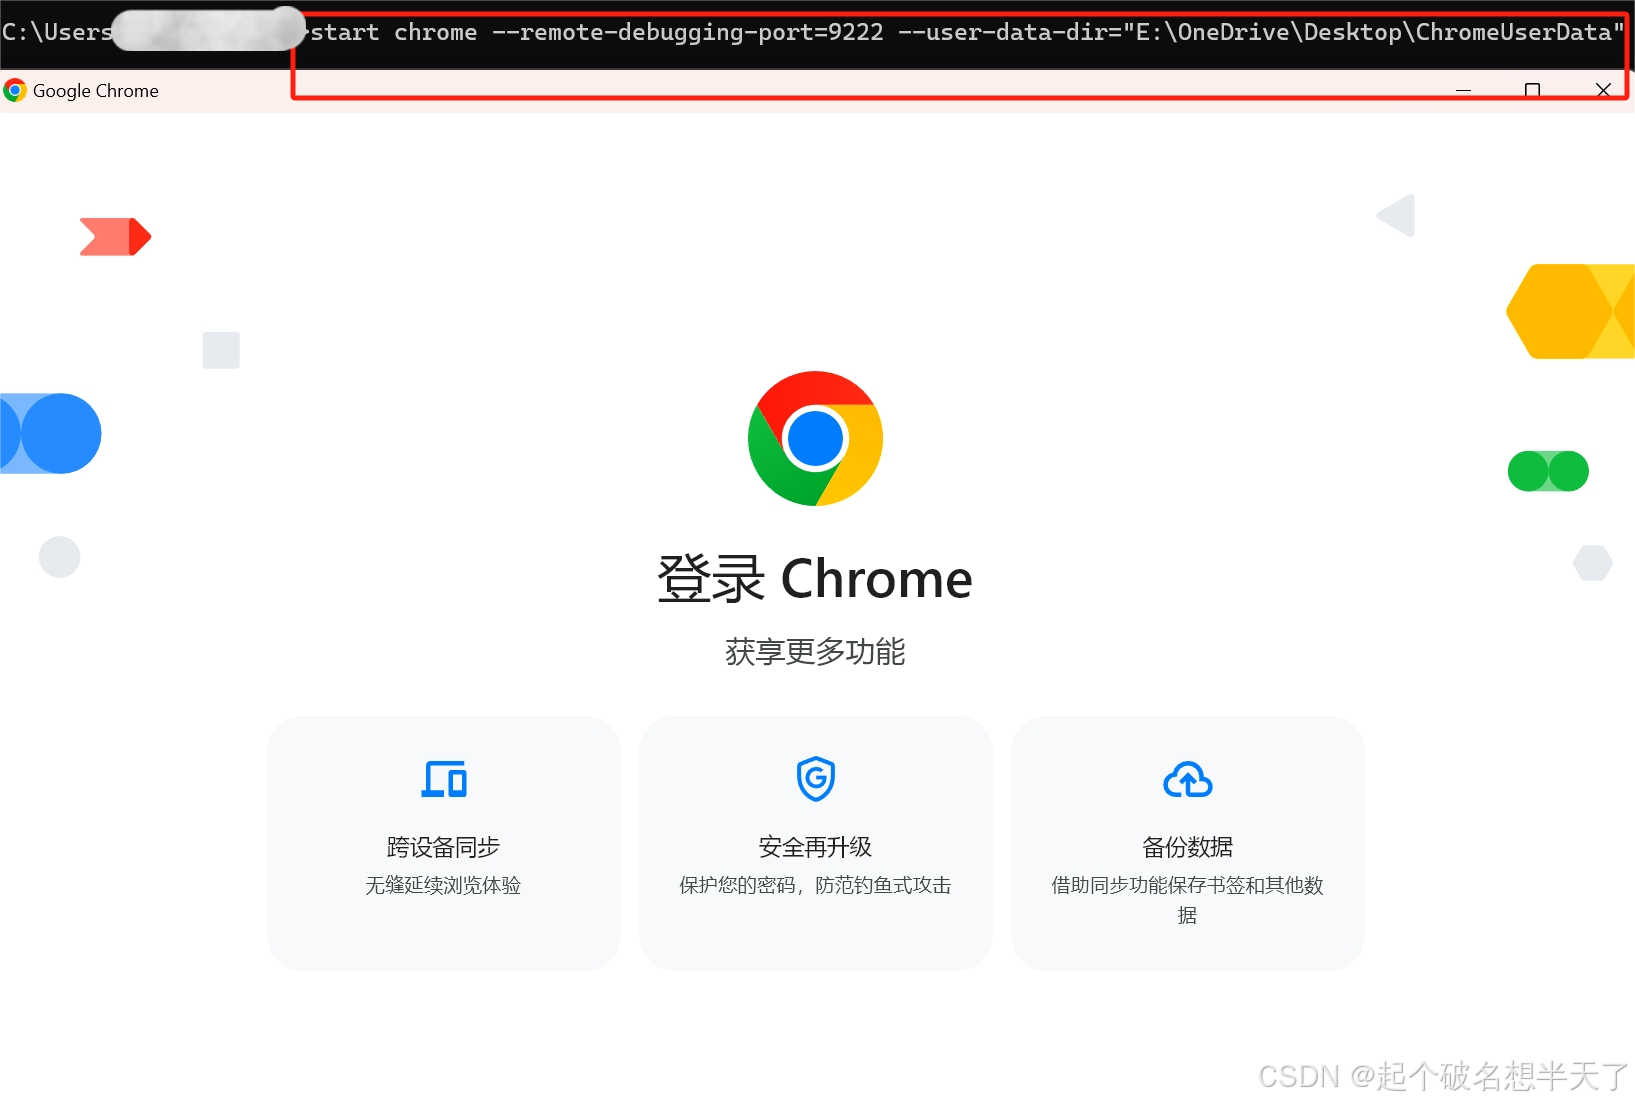Select the 跨设备同步 card
Screen dimensions: 1635x1104
443,843
